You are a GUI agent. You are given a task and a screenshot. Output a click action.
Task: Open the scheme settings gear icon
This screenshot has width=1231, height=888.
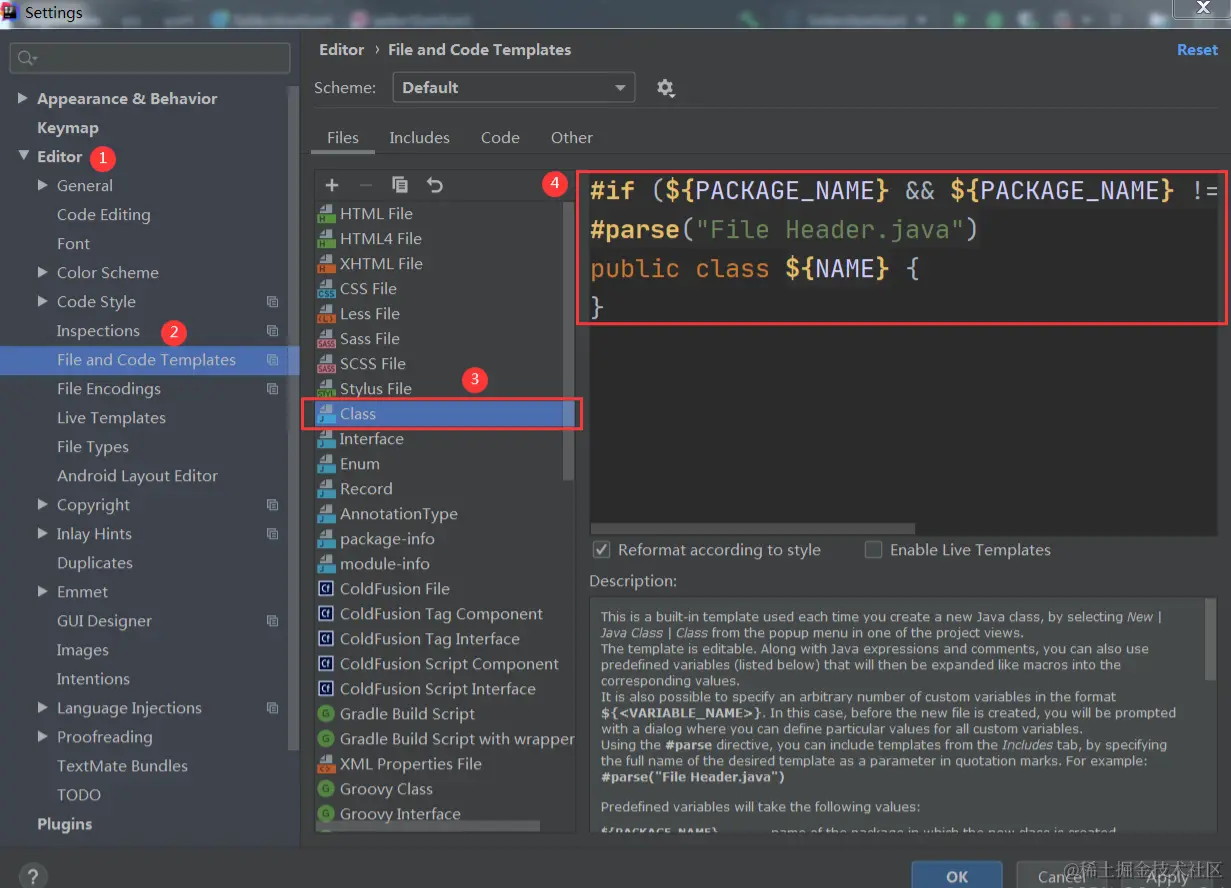[665, 88]
